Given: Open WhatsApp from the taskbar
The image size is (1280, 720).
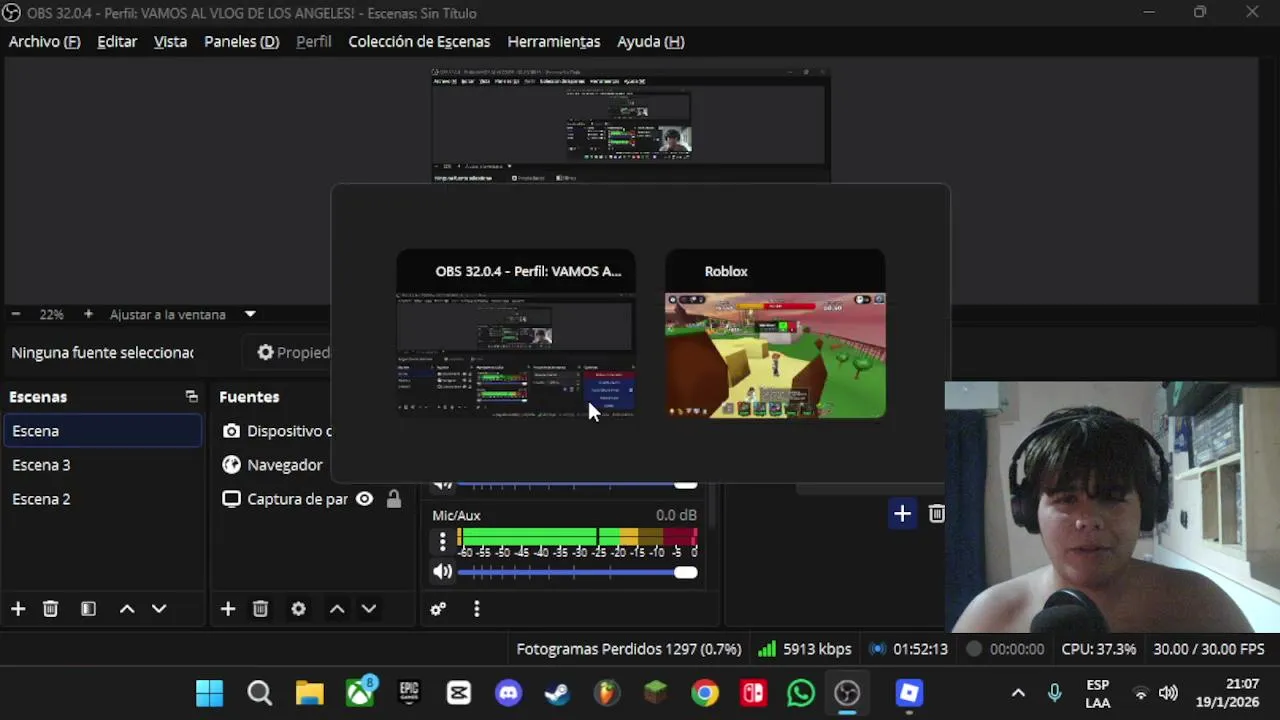Looking at the screenshot, I should click(801, 693).
